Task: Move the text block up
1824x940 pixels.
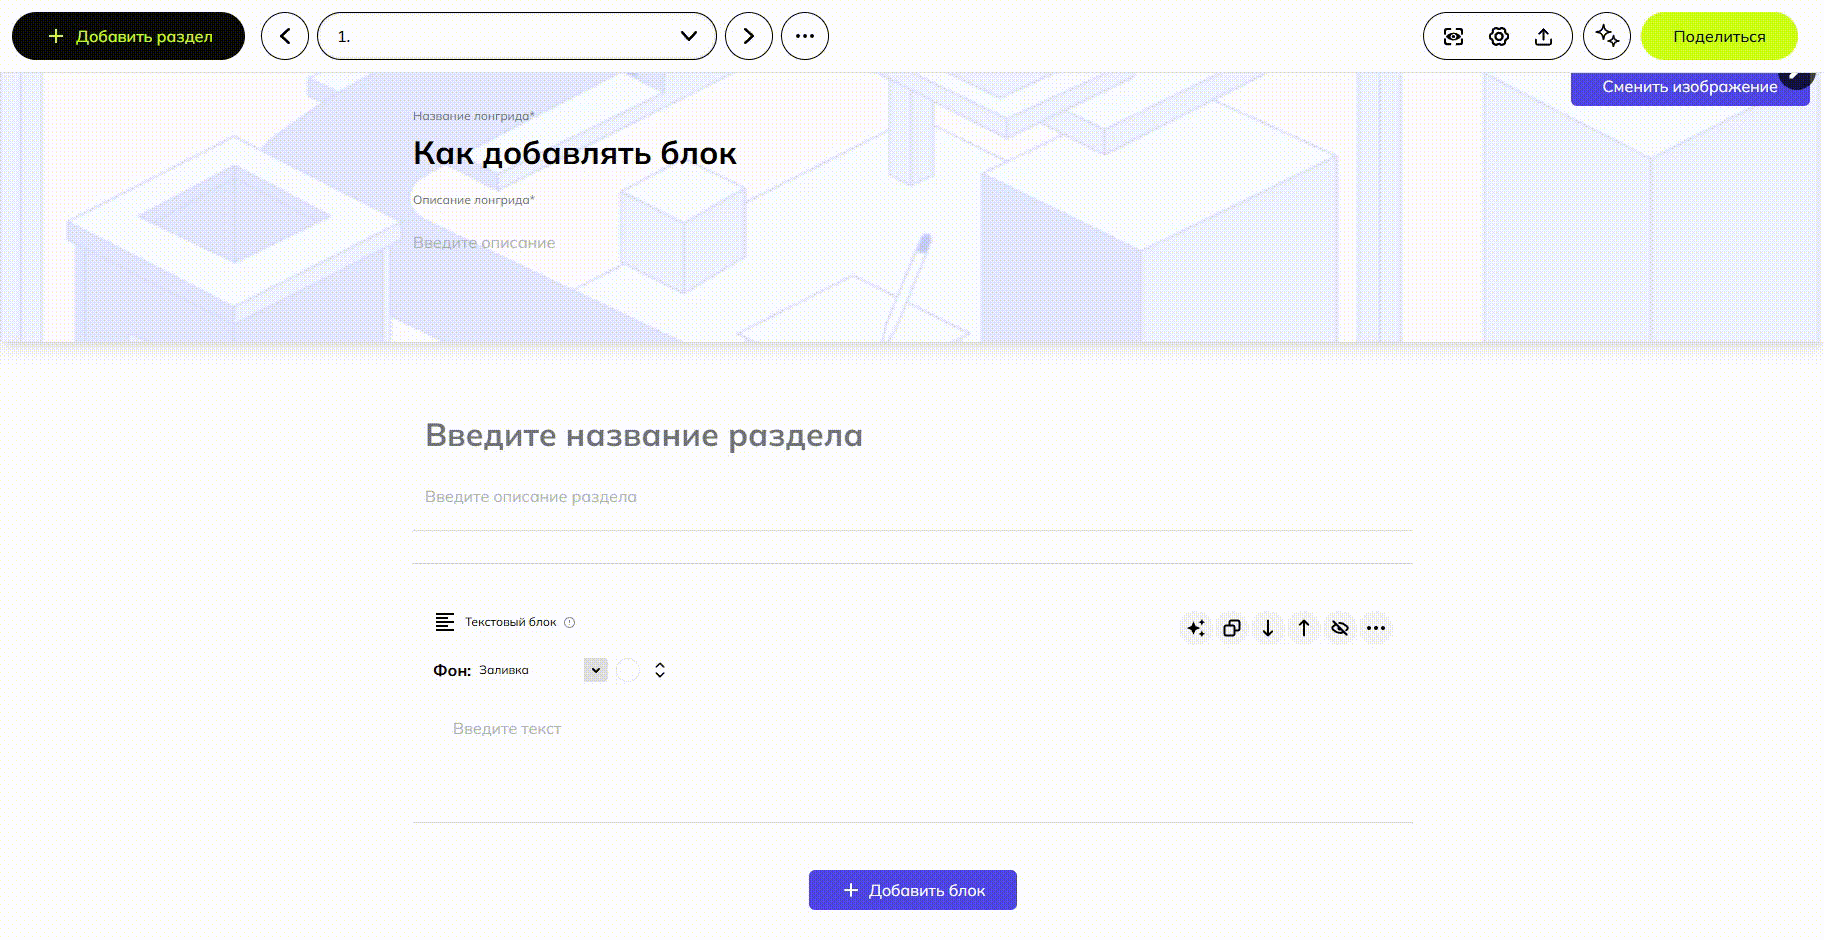Action: [1304, 628]
